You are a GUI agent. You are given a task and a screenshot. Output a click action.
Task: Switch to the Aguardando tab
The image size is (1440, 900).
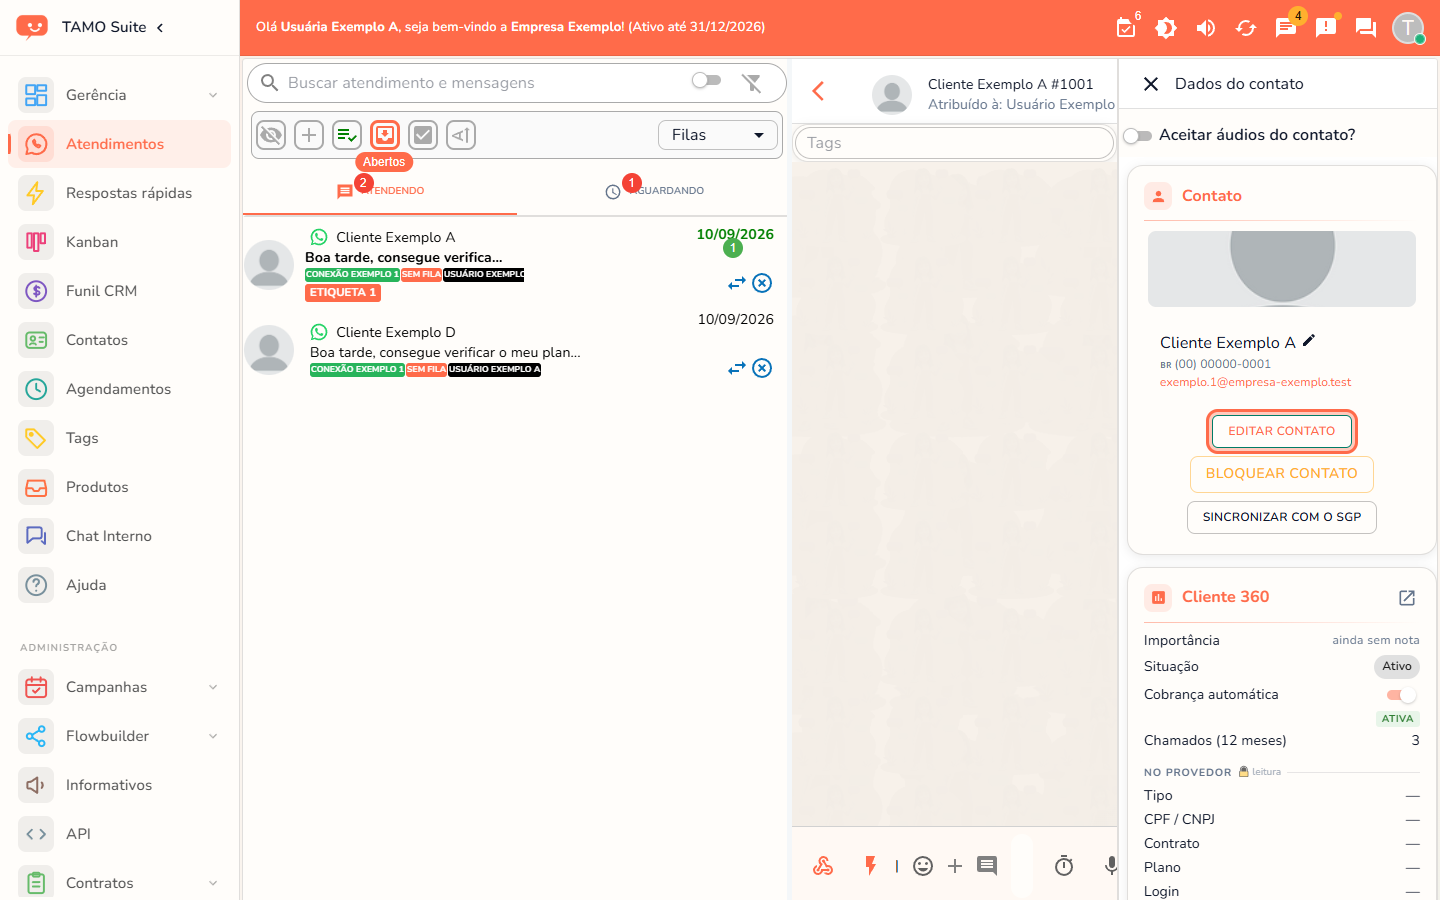[x=654, y=190]
